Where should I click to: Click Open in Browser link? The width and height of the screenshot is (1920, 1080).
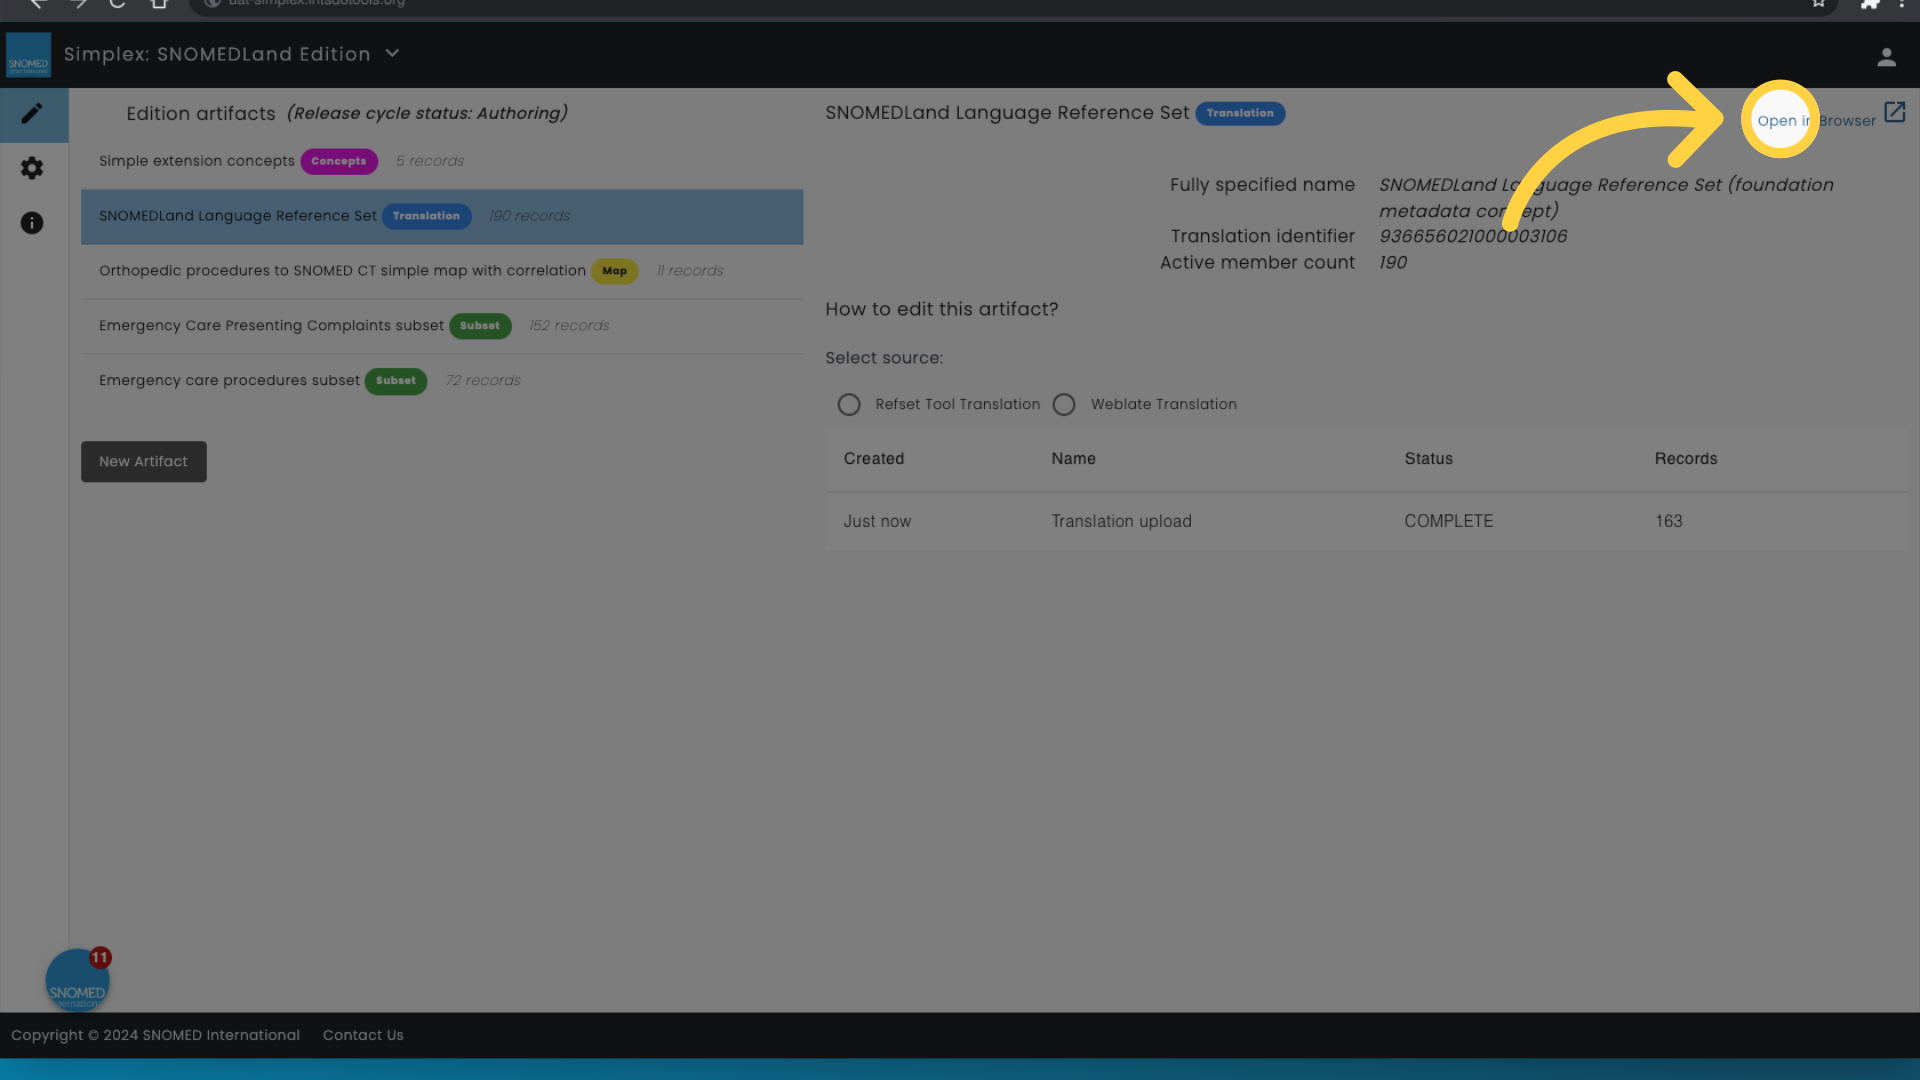point(1816,121)
